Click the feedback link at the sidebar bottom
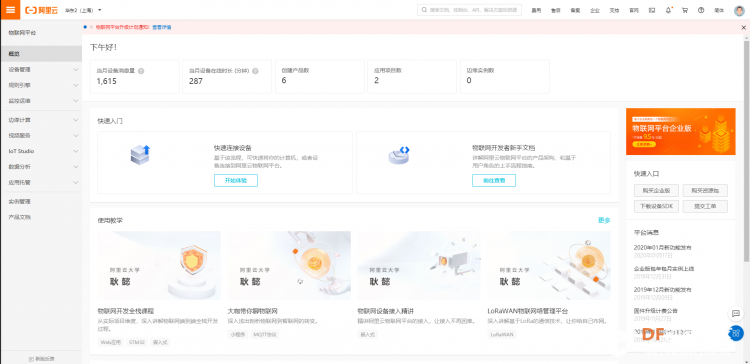The image size is (750, 364). pos(41,358)
